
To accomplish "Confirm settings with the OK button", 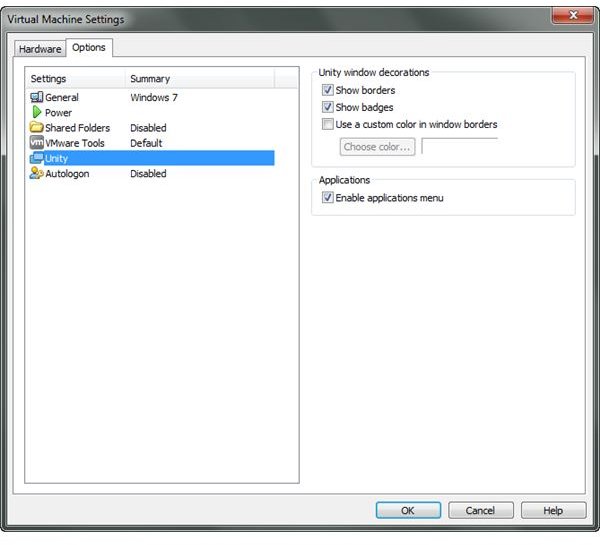I will [408, 511].
